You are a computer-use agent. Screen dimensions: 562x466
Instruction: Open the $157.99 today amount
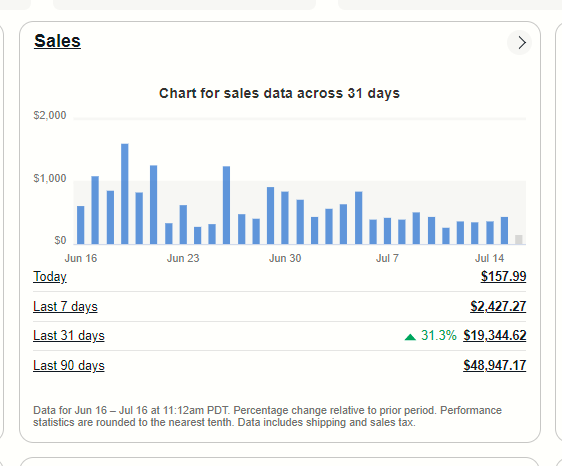point(503,276)
